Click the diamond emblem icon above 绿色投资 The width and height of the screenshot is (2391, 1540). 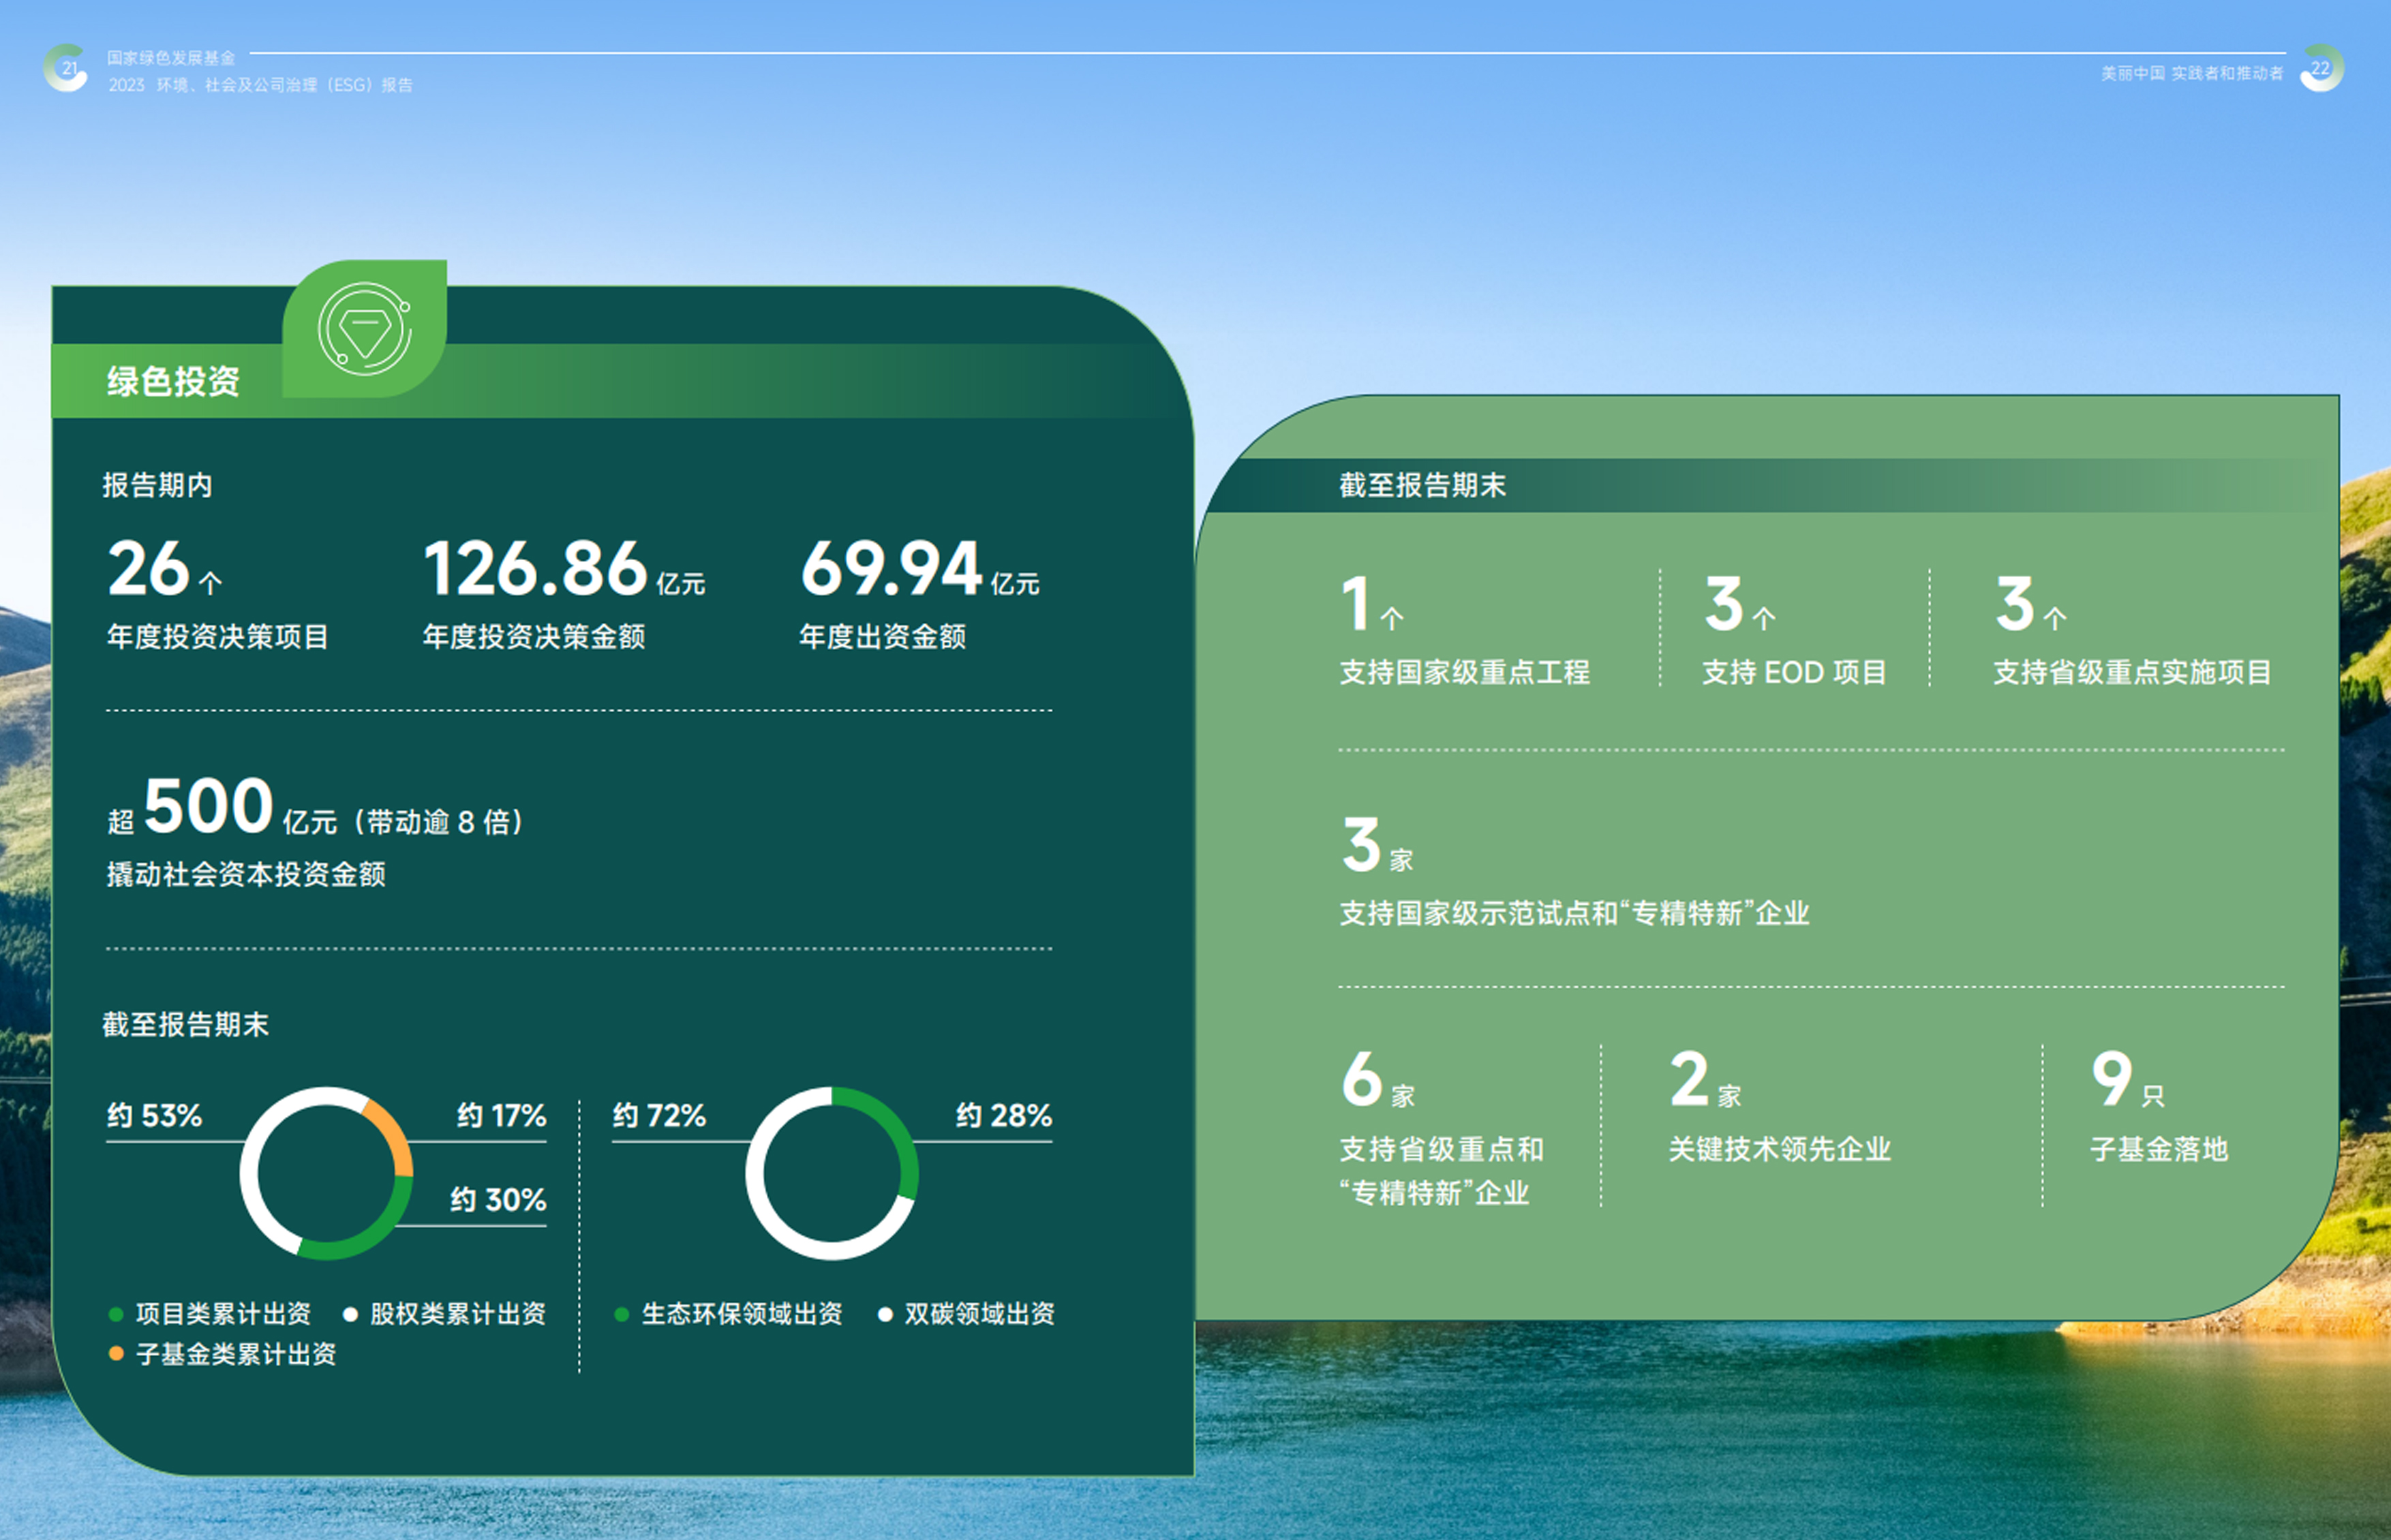pos(365,329)
